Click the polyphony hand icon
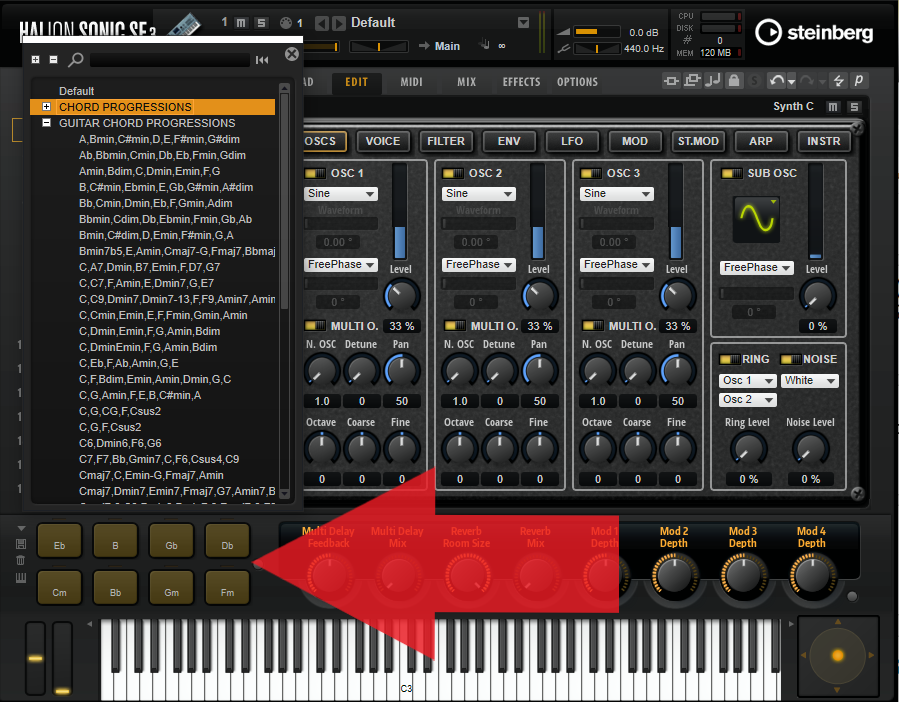Image resolution: width=899 pixels, height=702 pixels. [x=485, y=45]
